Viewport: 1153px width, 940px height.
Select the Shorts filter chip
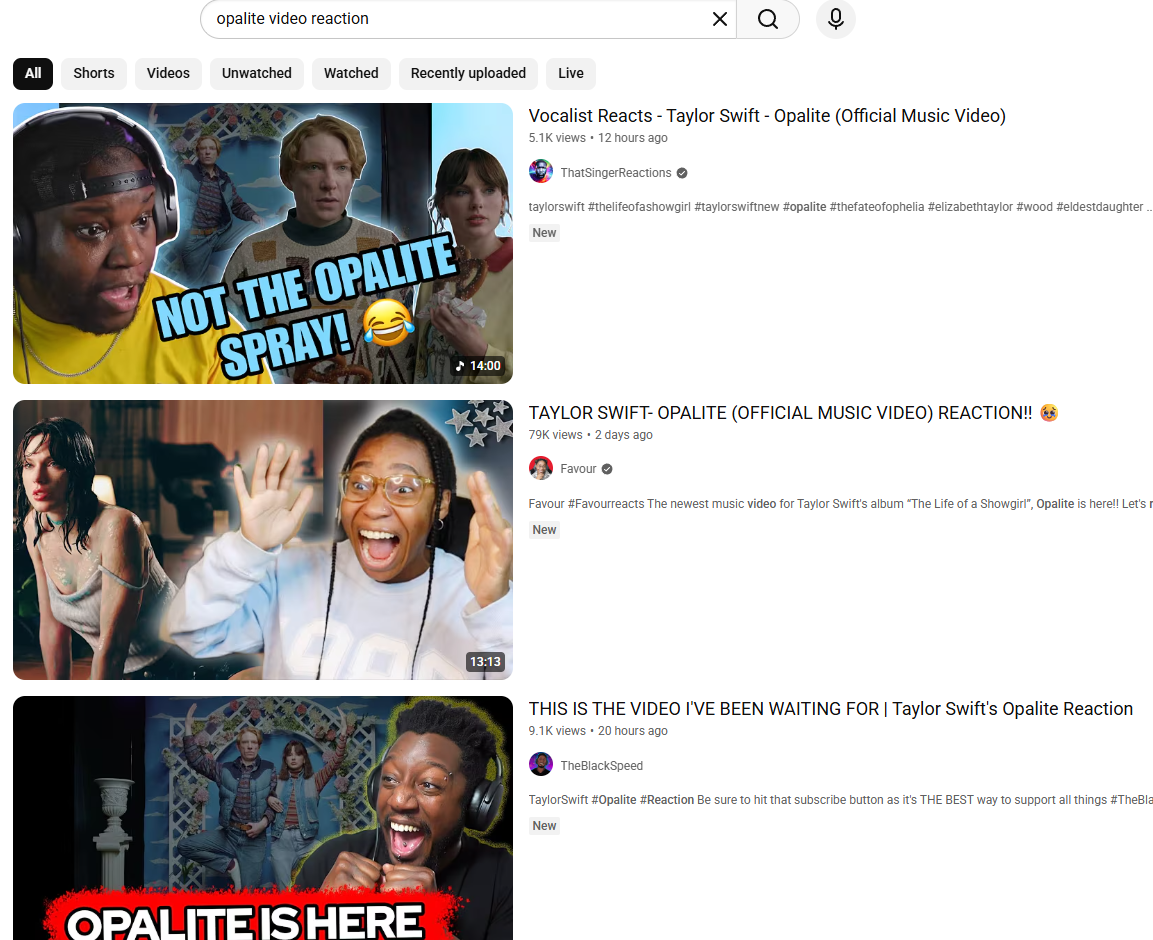pyautogui.click(x=94, y=74)
